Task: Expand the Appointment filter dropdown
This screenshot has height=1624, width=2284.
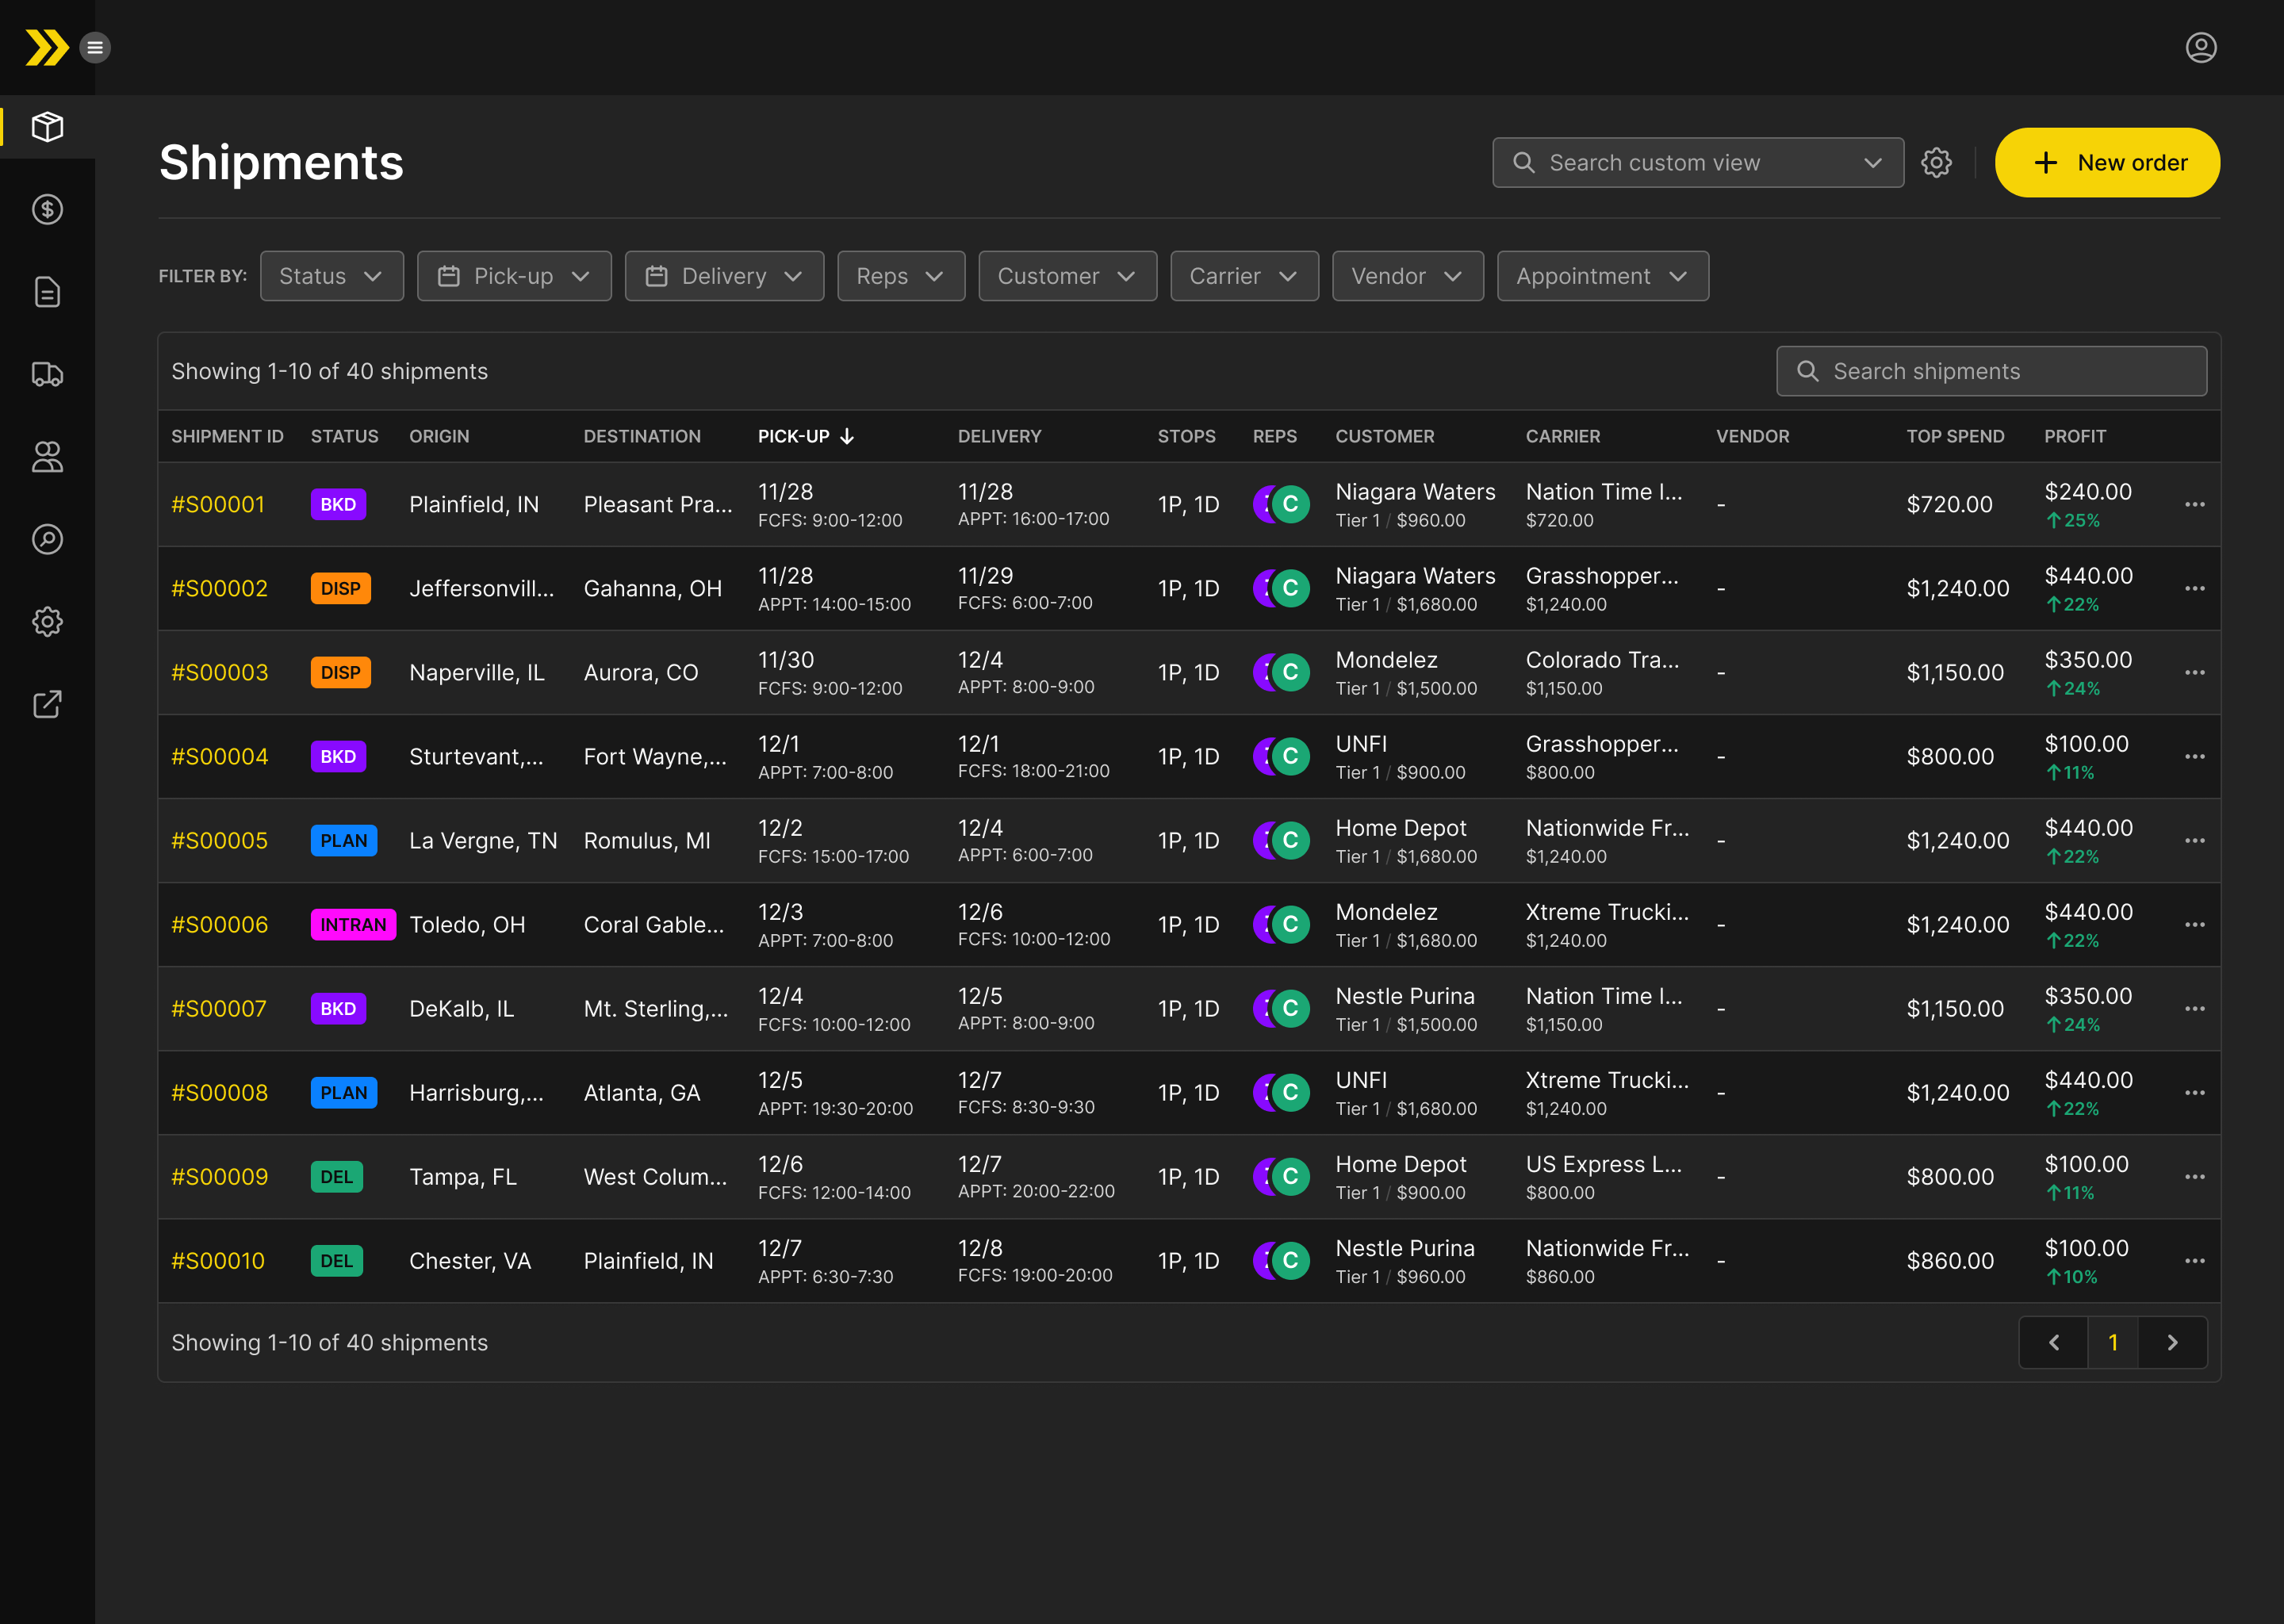Action: [1602, 276]
